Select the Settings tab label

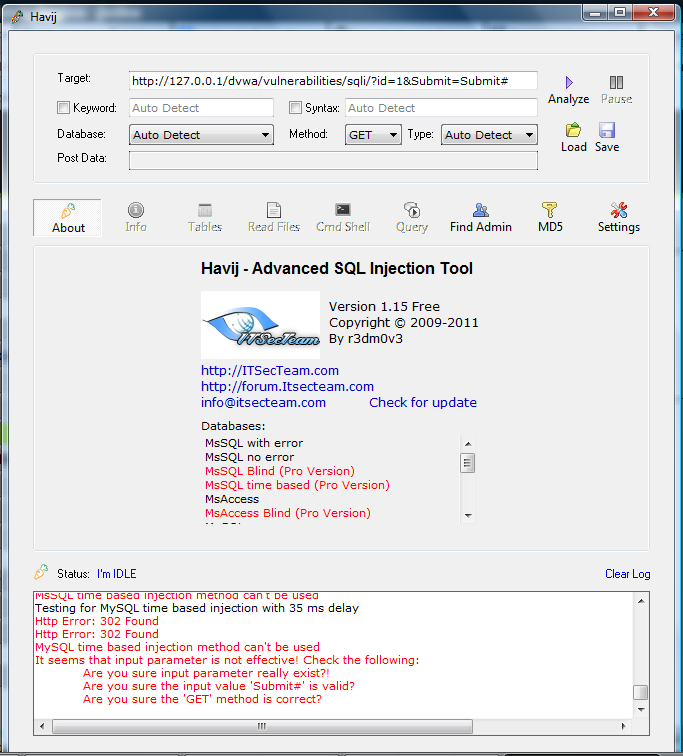(619, 227)
